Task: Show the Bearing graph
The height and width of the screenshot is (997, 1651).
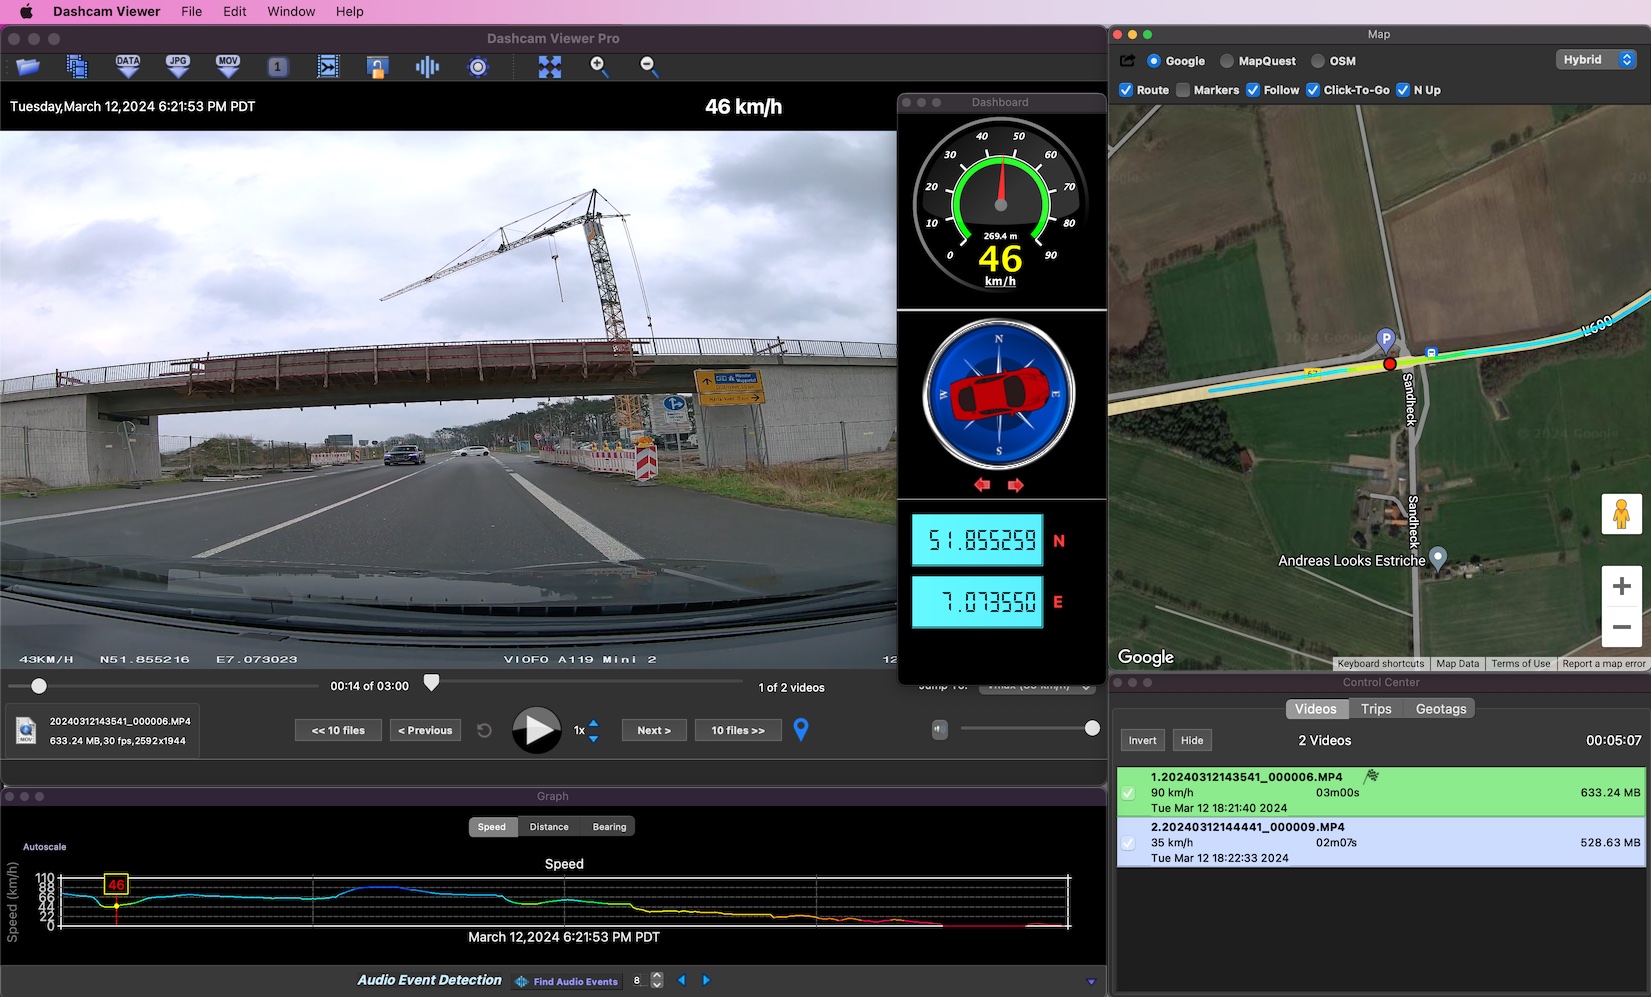Action: tap(609, 827)
